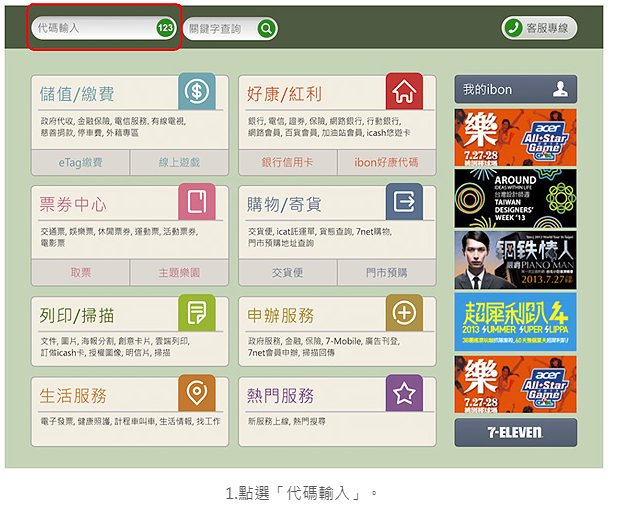Click the 關鍵字查詢 search field
The image size is (619, 514).
point(230,28)
